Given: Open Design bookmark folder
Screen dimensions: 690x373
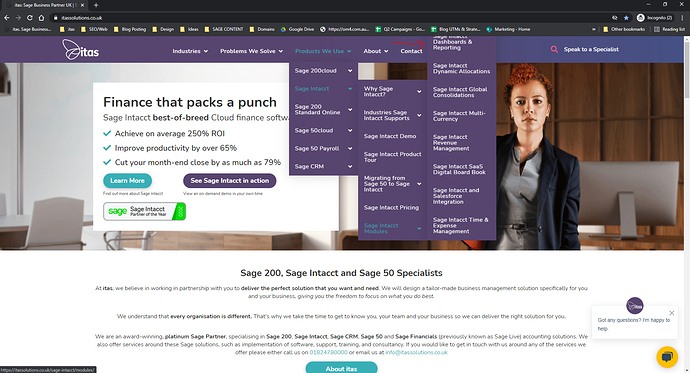Looking at the screenshot, I should click(x=163, y=29).
